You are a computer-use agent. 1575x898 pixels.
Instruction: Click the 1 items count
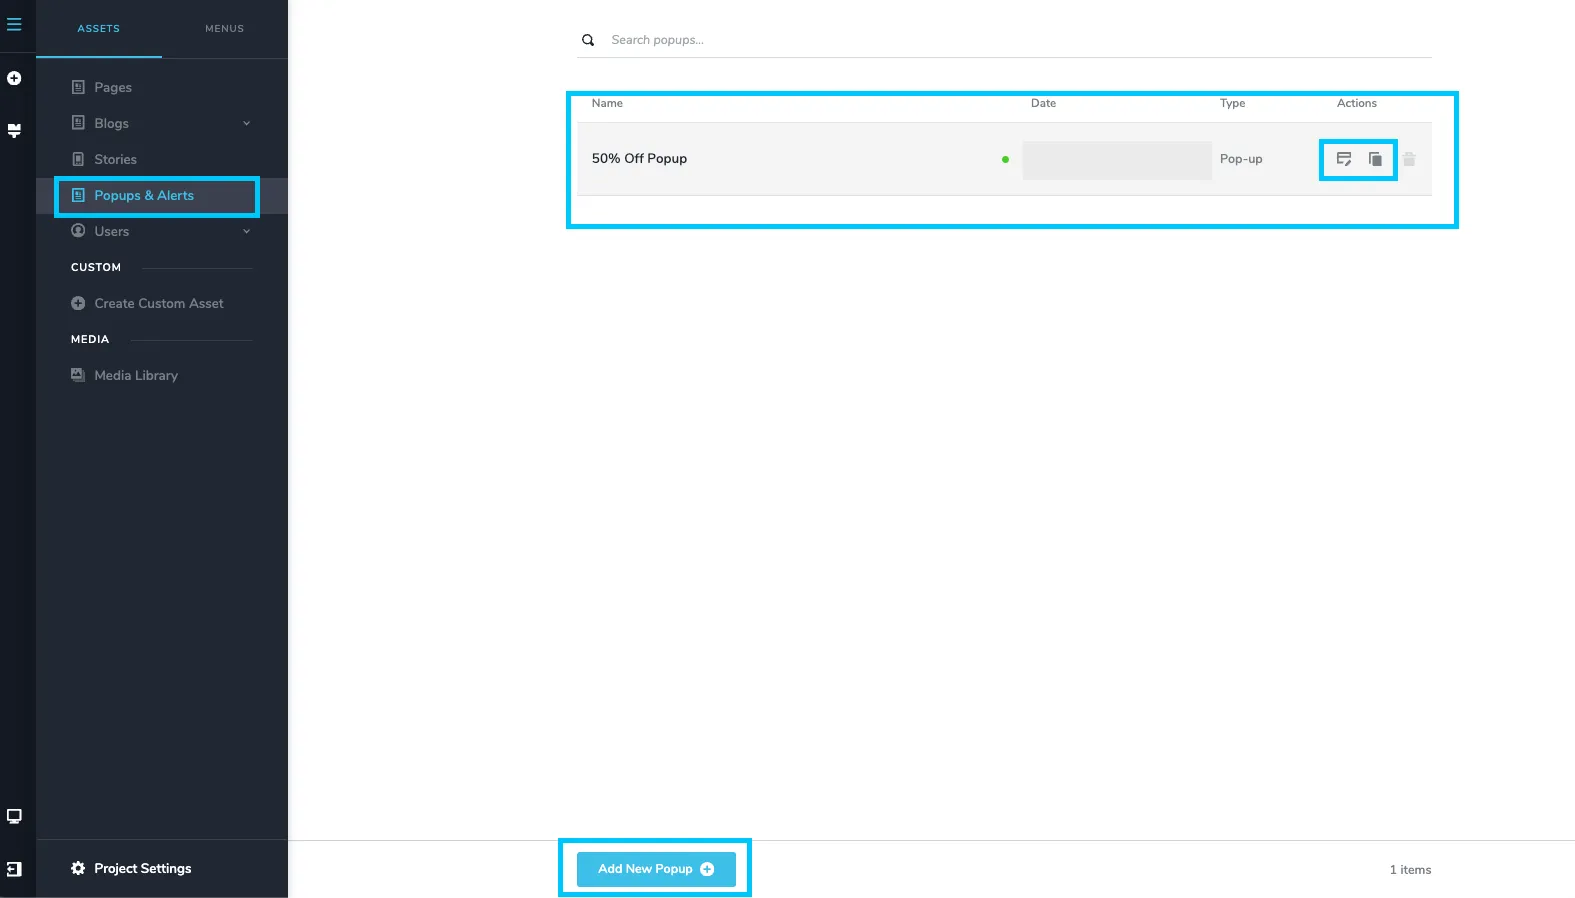tap(1410, 870)
